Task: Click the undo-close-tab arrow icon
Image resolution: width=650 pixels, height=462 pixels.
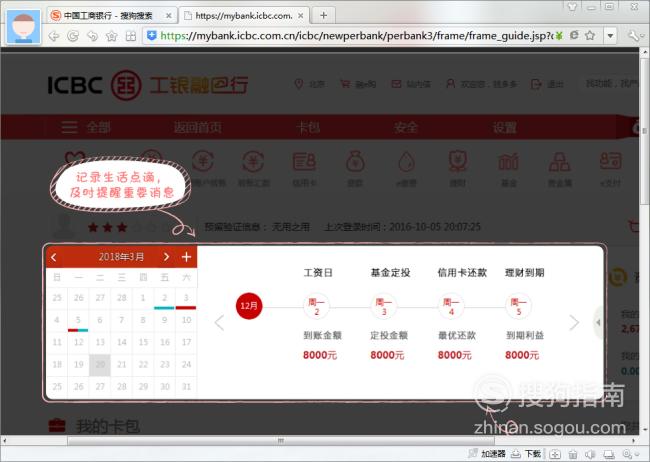Action: tap(92, 36)
